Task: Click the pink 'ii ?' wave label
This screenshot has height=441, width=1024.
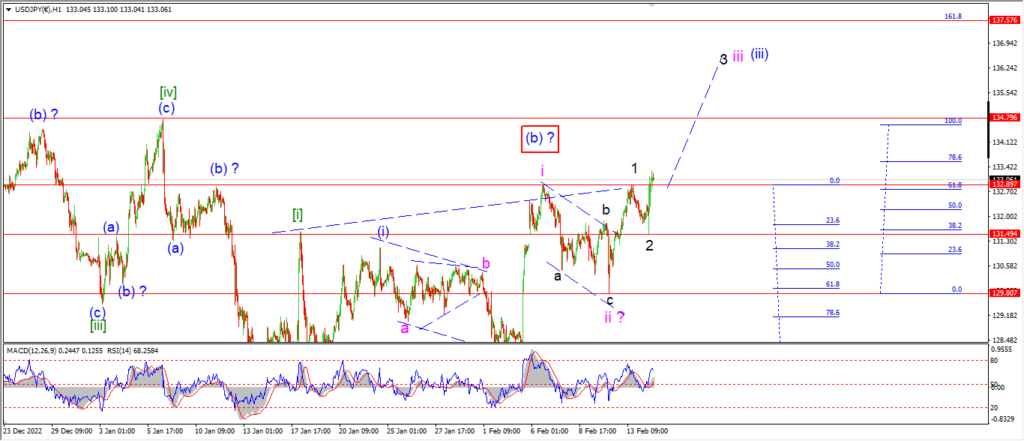Action: (x=614, y=318)
